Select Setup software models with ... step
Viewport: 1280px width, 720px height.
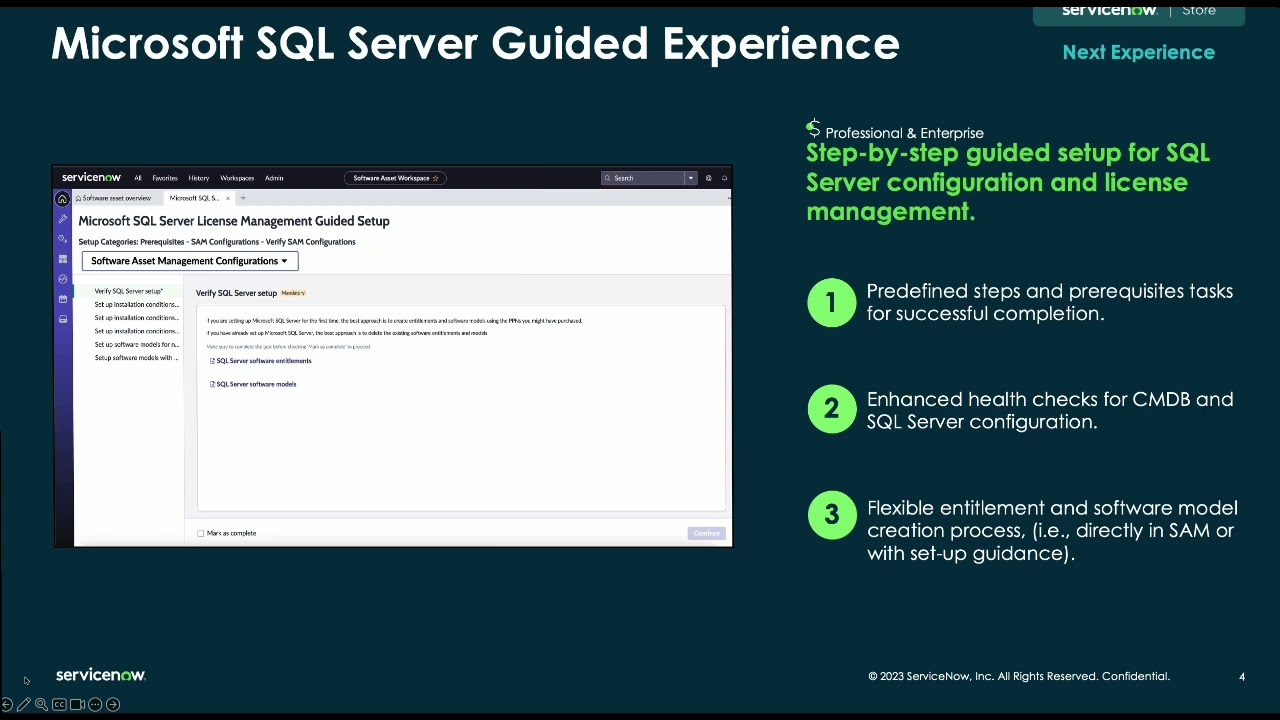pos(137,358)
